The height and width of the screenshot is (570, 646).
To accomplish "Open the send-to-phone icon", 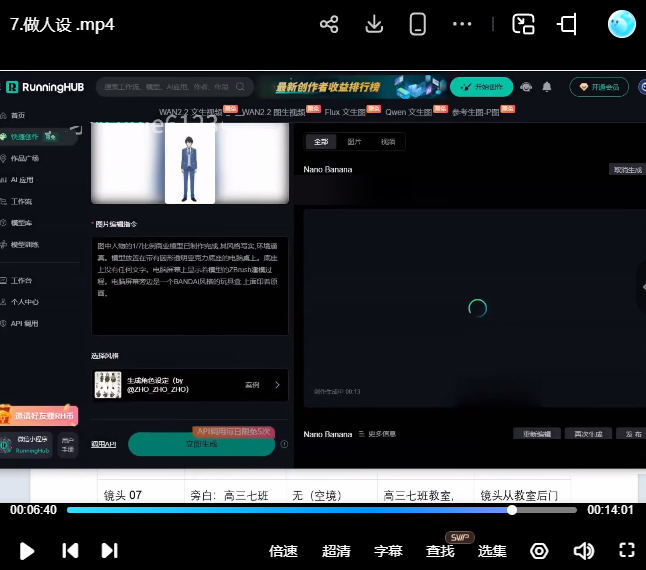I will (x=418, y=24).
